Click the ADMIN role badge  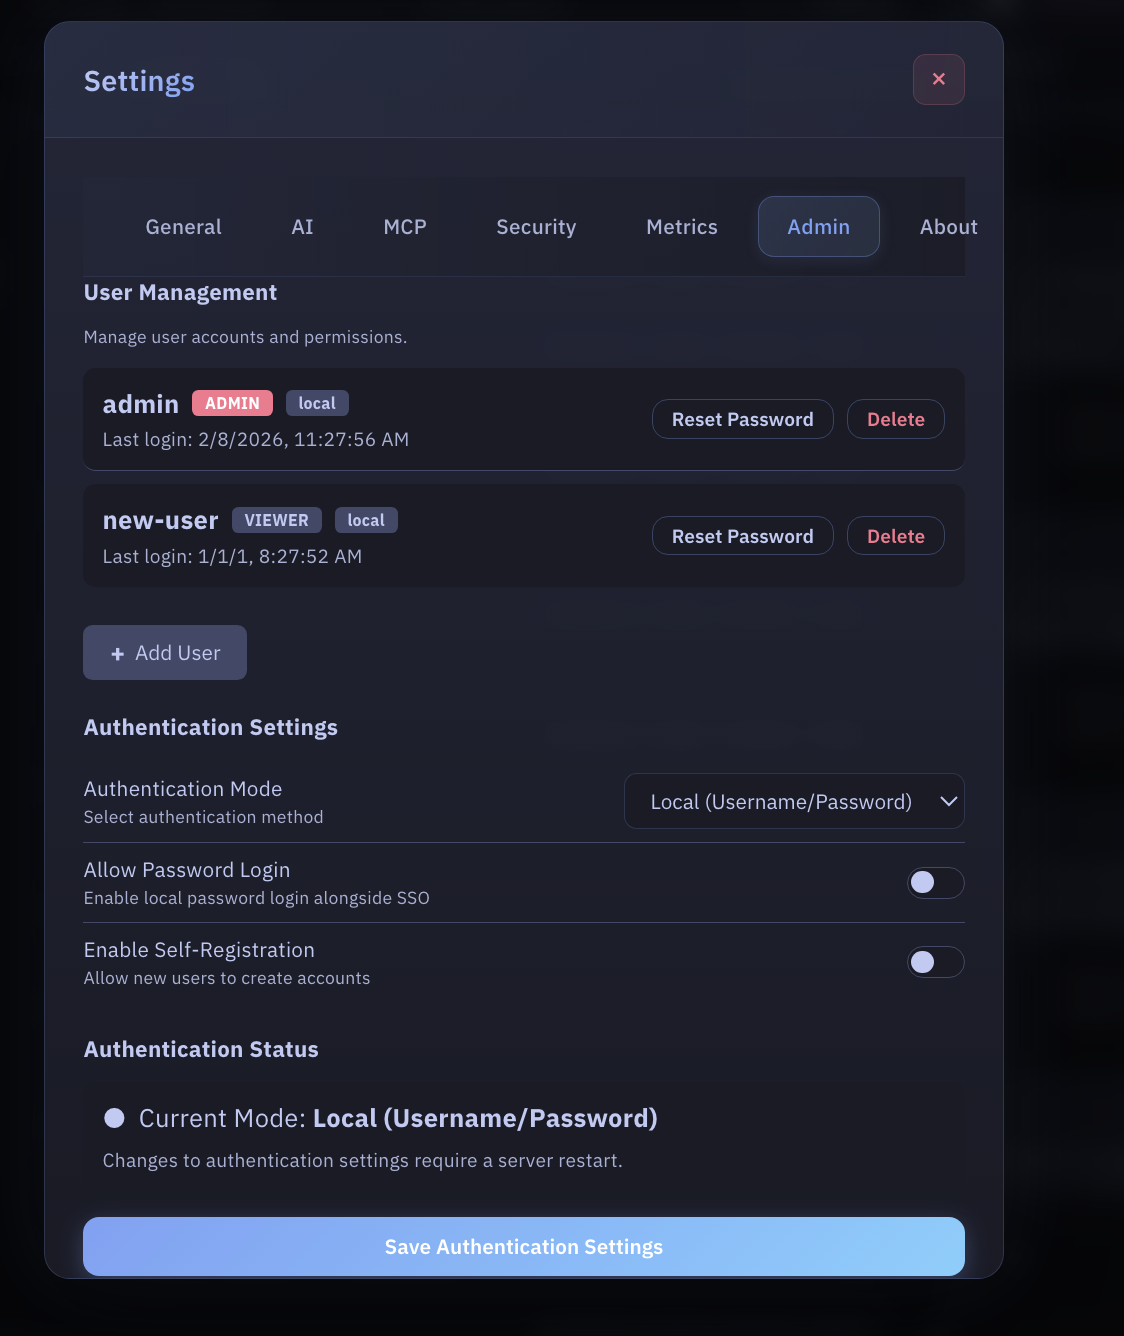click(x=232, y=402)
